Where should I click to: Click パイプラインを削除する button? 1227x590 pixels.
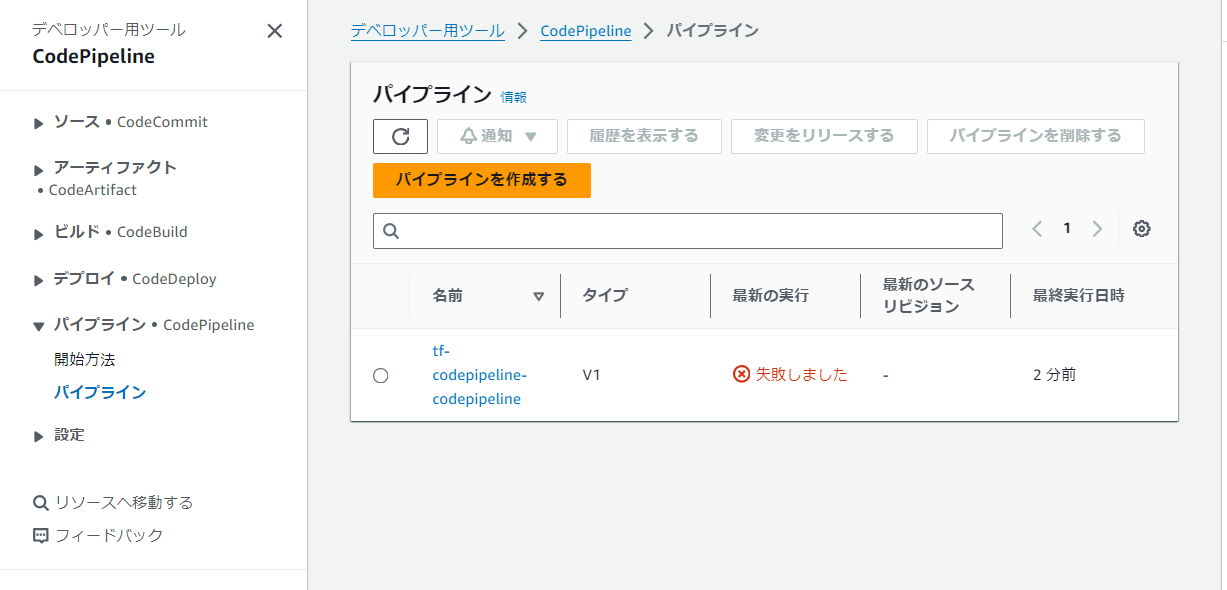point(1036,136)
